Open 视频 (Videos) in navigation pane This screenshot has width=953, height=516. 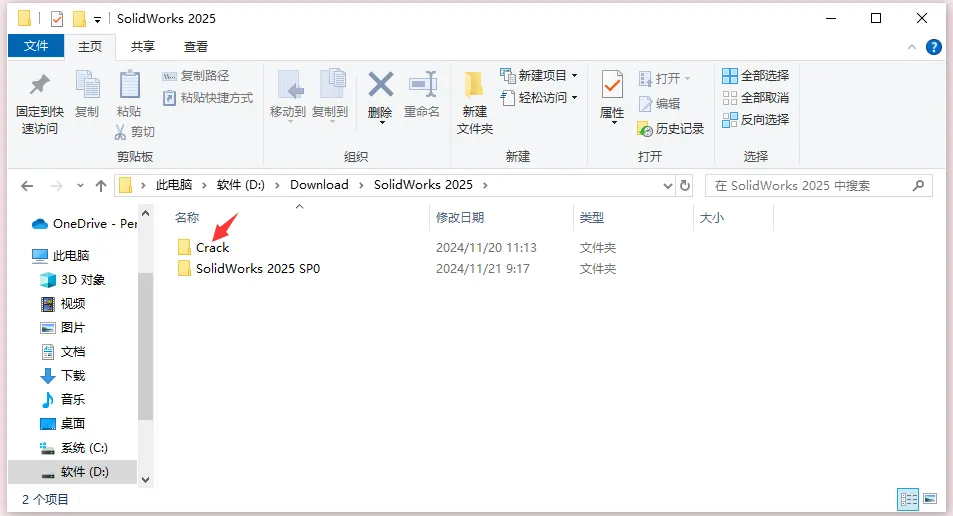point(63,303)
